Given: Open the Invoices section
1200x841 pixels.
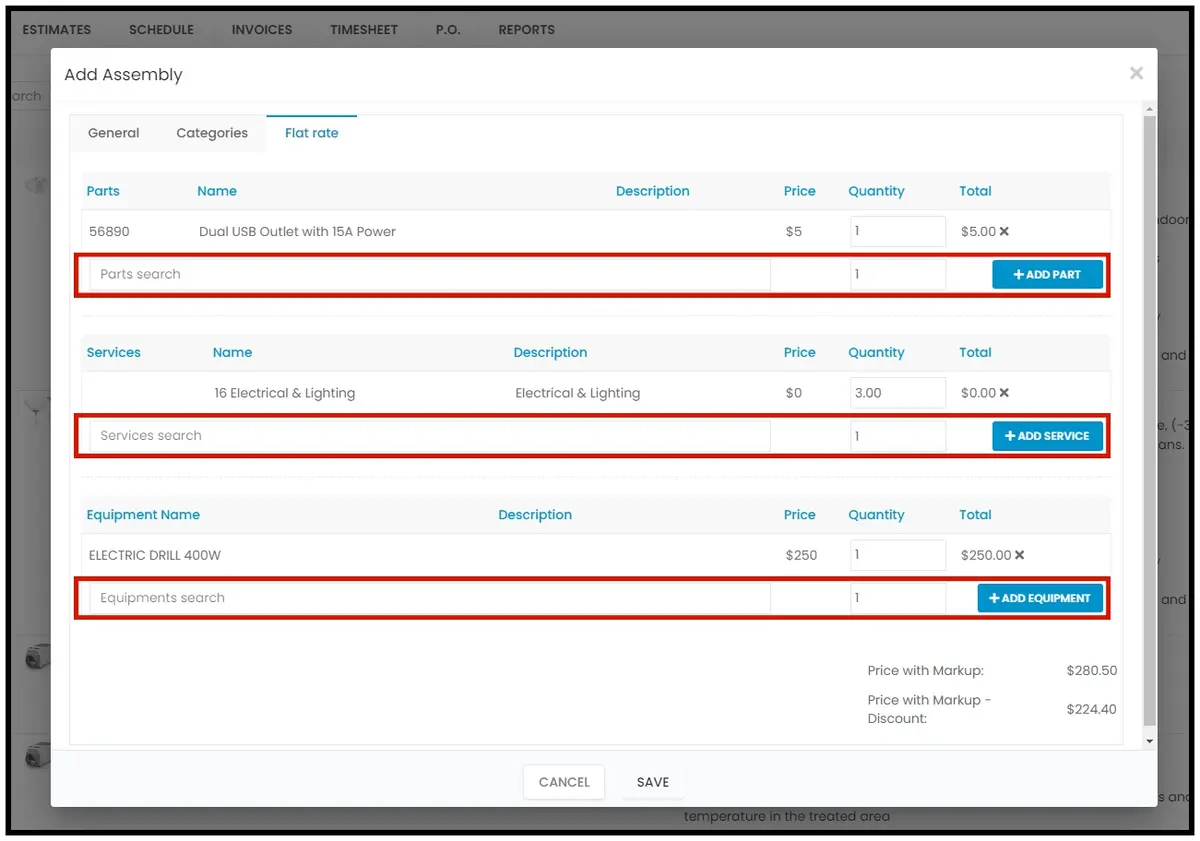Looking at the screenshot, I should tap(262, 30).
